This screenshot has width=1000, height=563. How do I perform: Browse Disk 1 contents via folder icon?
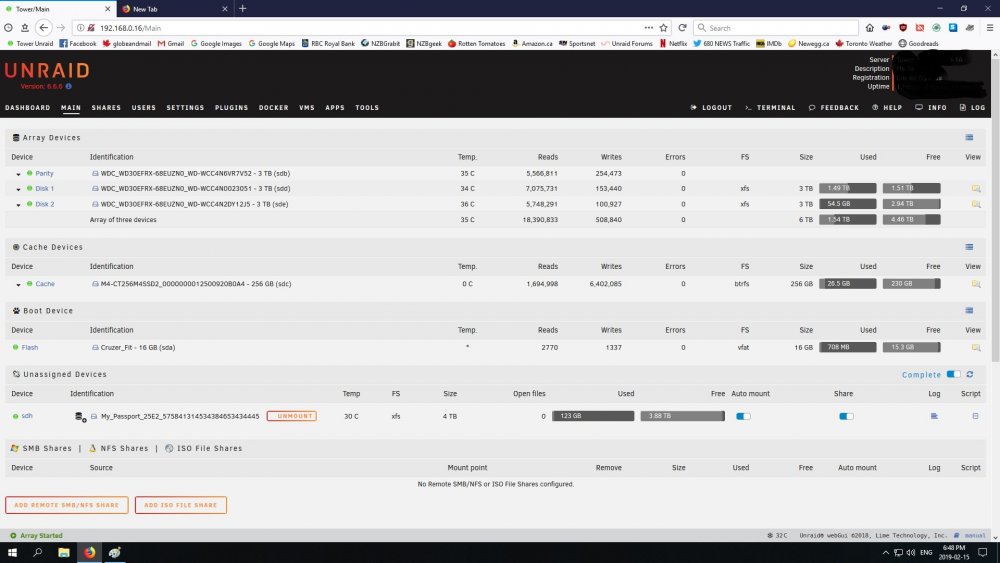976,189
